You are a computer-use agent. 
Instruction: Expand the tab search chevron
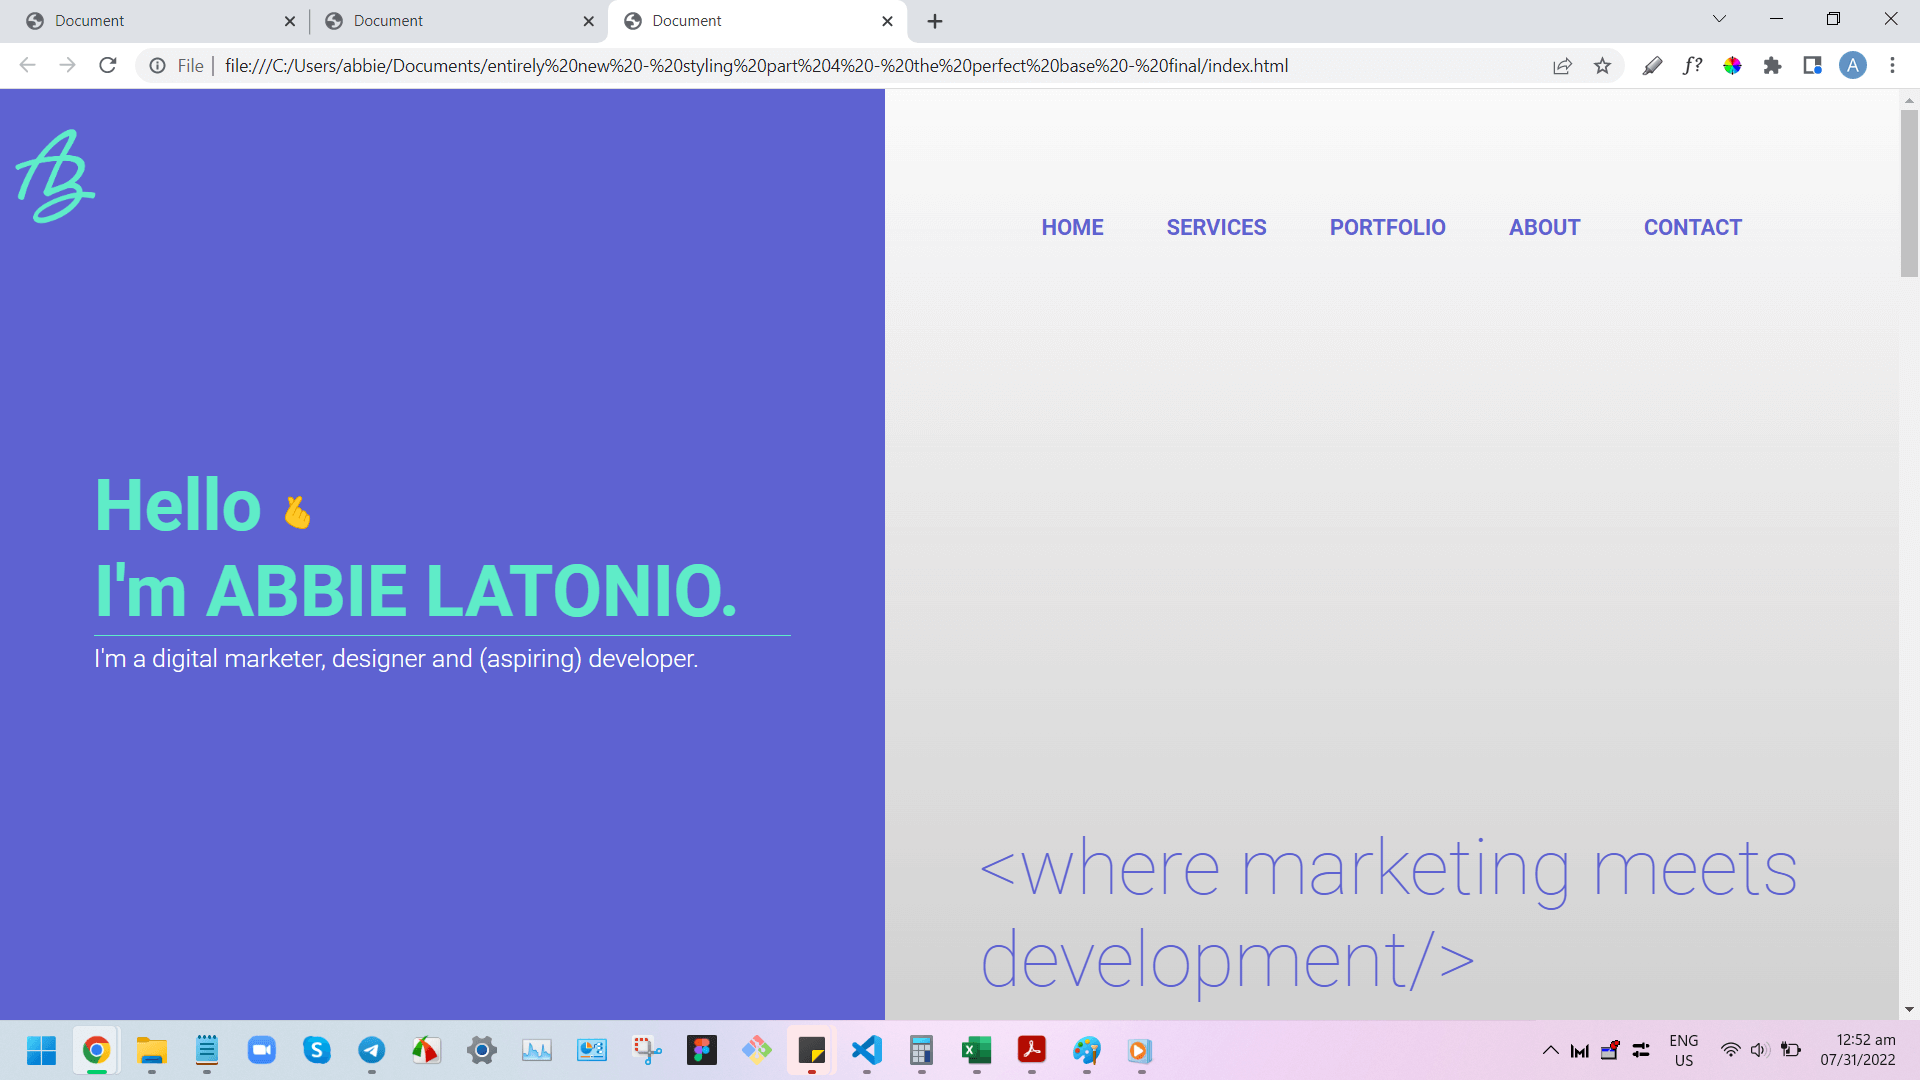[1719, 19]
